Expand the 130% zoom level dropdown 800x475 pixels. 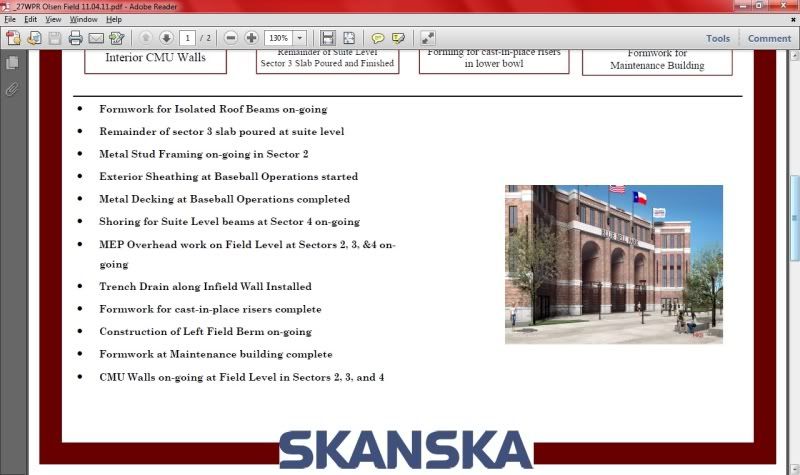[x=300, y=39]
